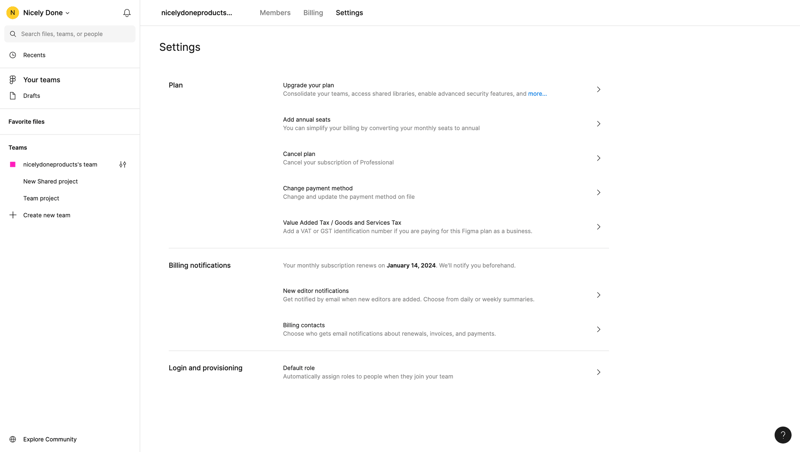The image size is (800, 452).
Task: Click the team settings sliders icon
Action: click(x=123, y=165)
